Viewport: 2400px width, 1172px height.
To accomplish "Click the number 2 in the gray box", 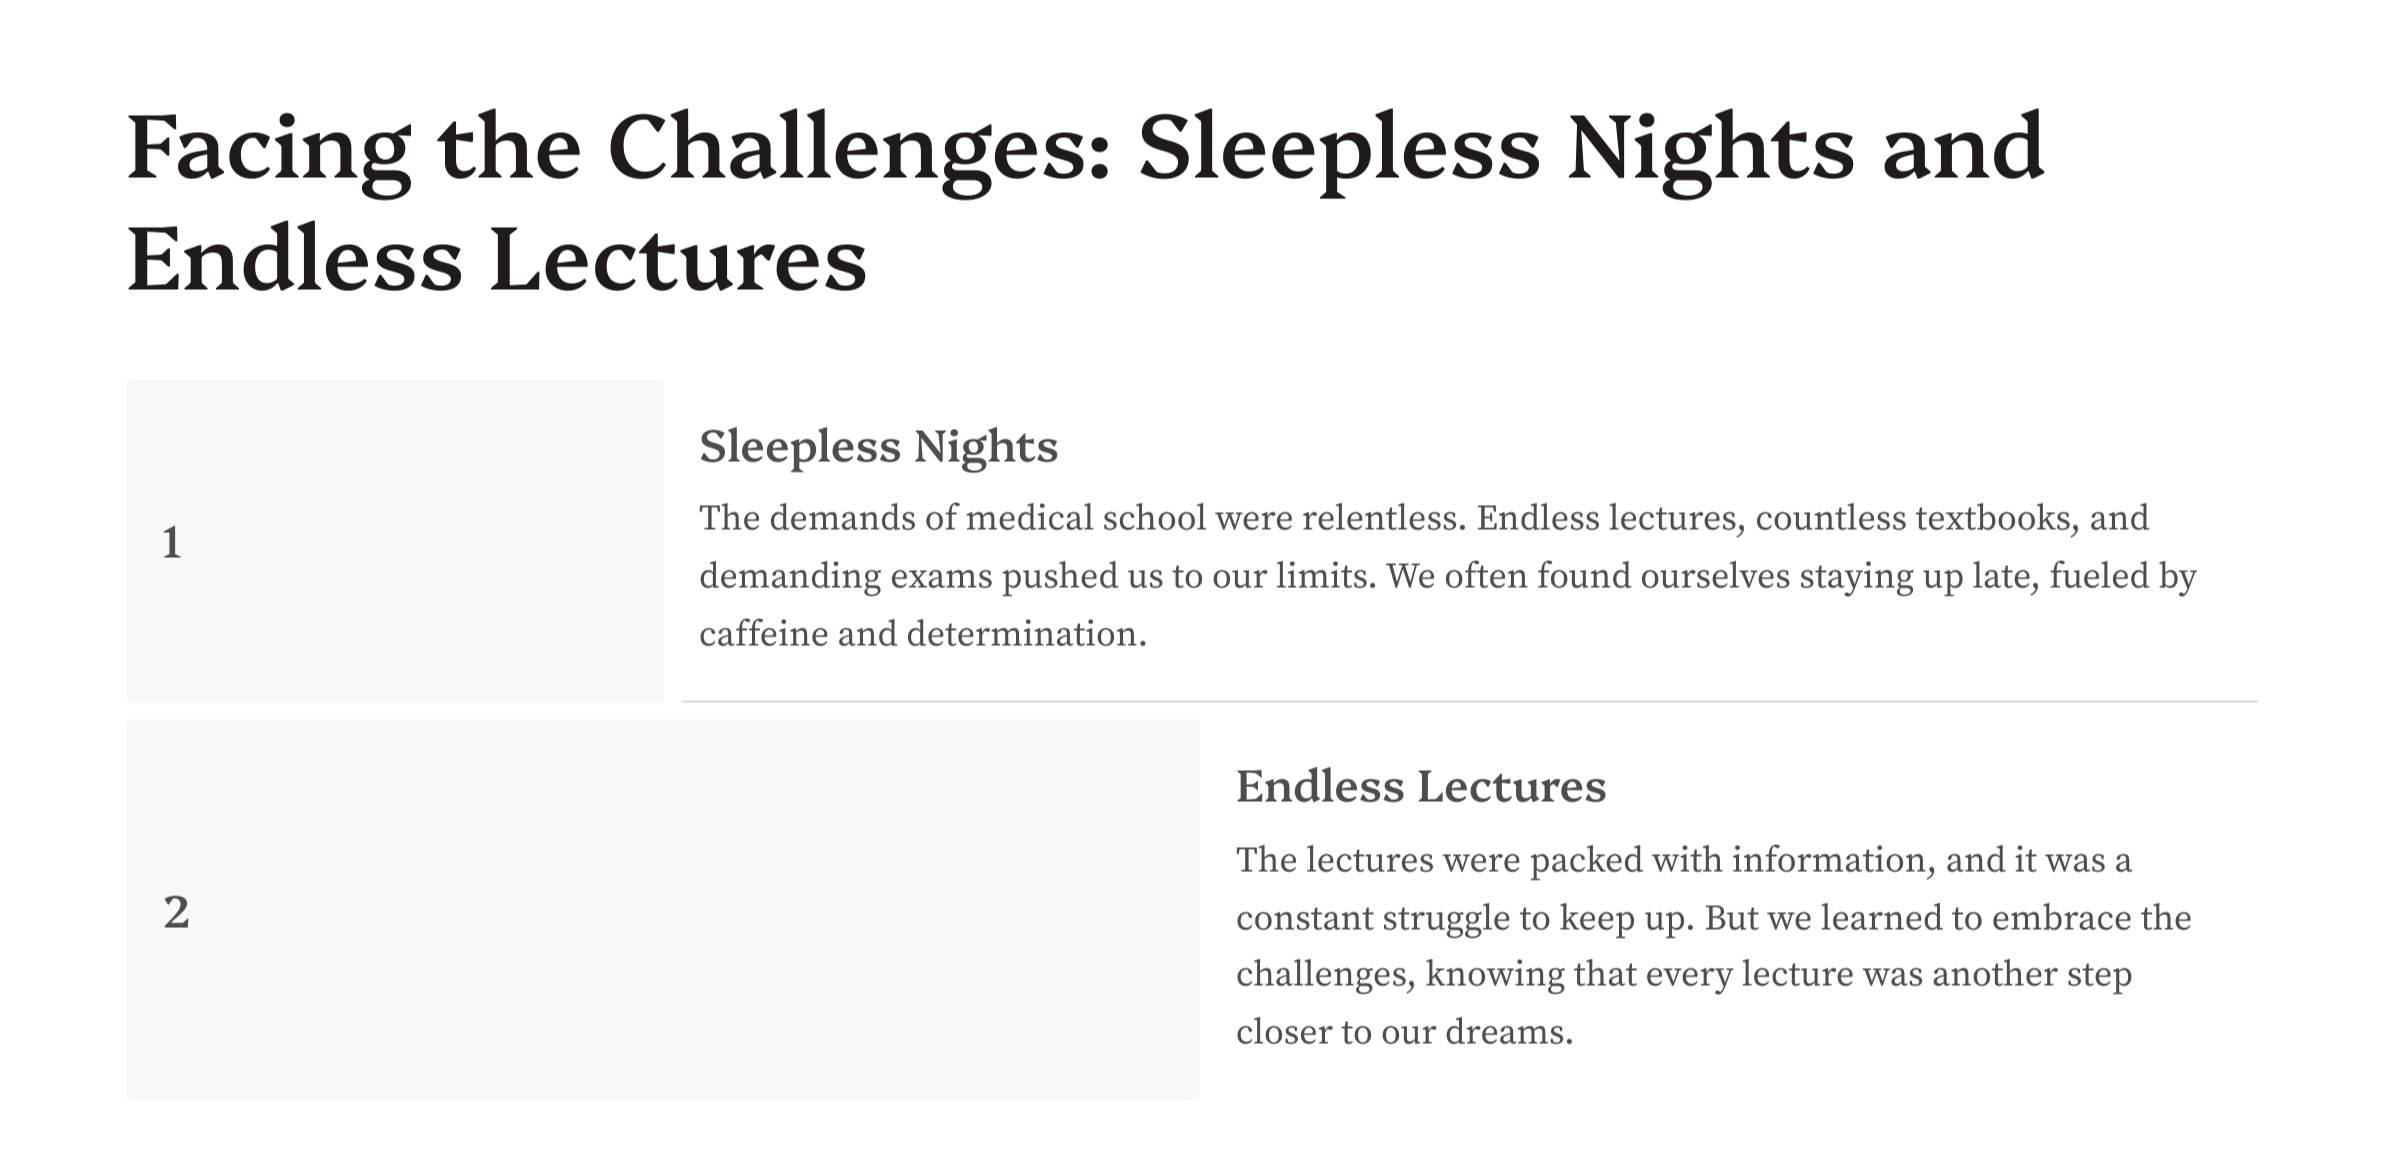I will click(x=176, y=912).
